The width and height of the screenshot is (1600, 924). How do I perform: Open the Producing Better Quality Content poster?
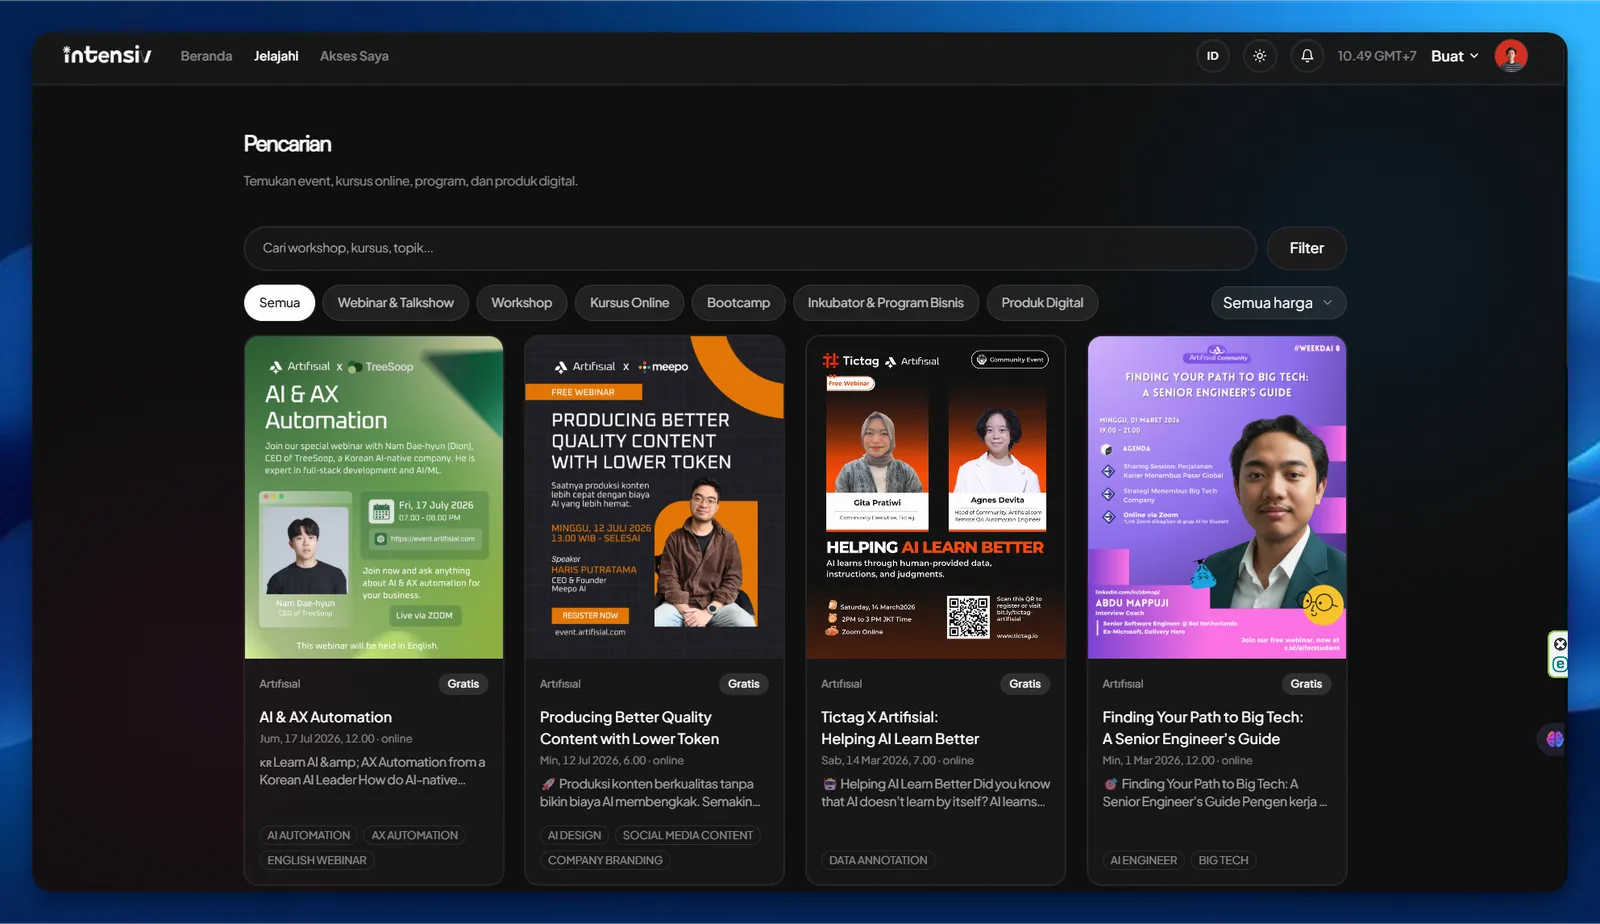(x=655, y=497)
